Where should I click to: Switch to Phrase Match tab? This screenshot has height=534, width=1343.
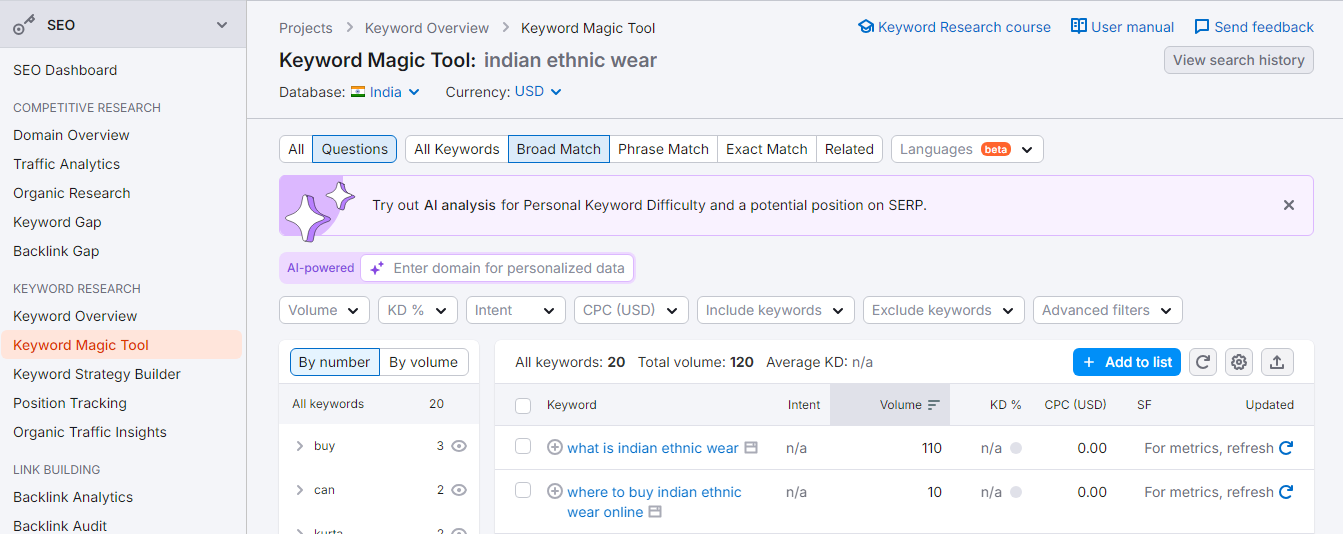point(663,149)
